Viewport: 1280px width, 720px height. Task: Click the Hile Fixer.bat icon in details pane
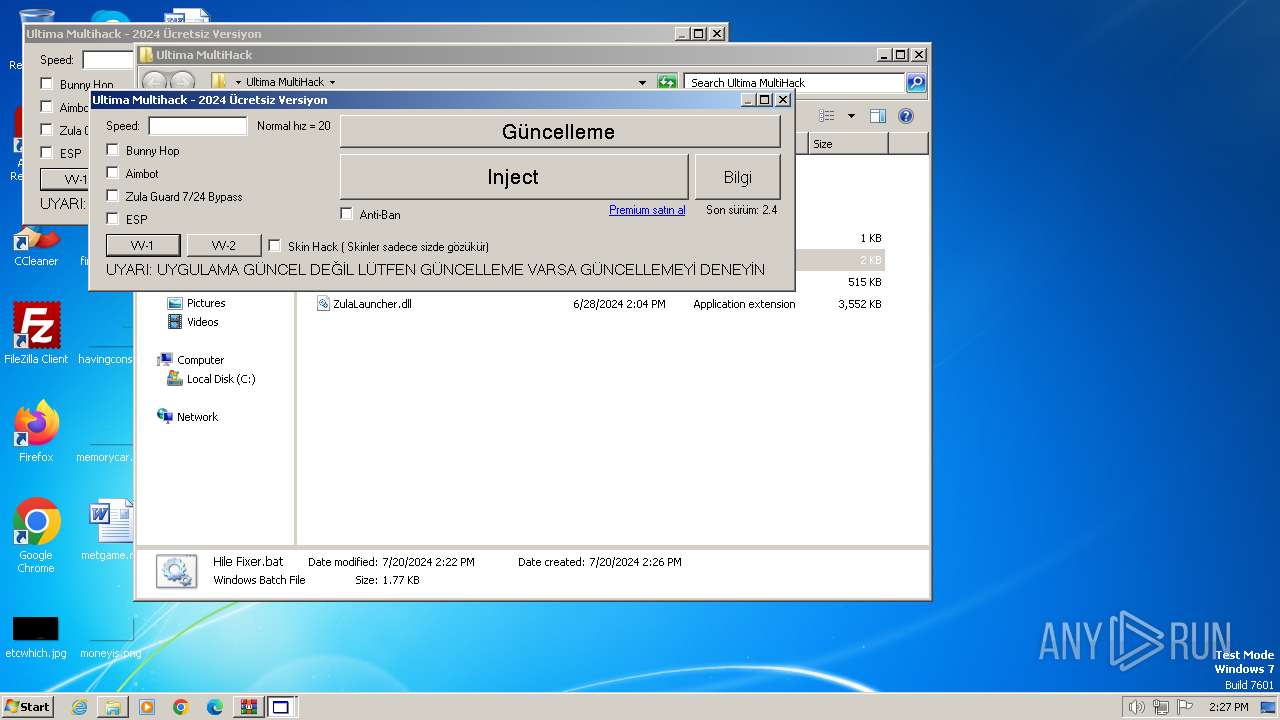(176, 571)
